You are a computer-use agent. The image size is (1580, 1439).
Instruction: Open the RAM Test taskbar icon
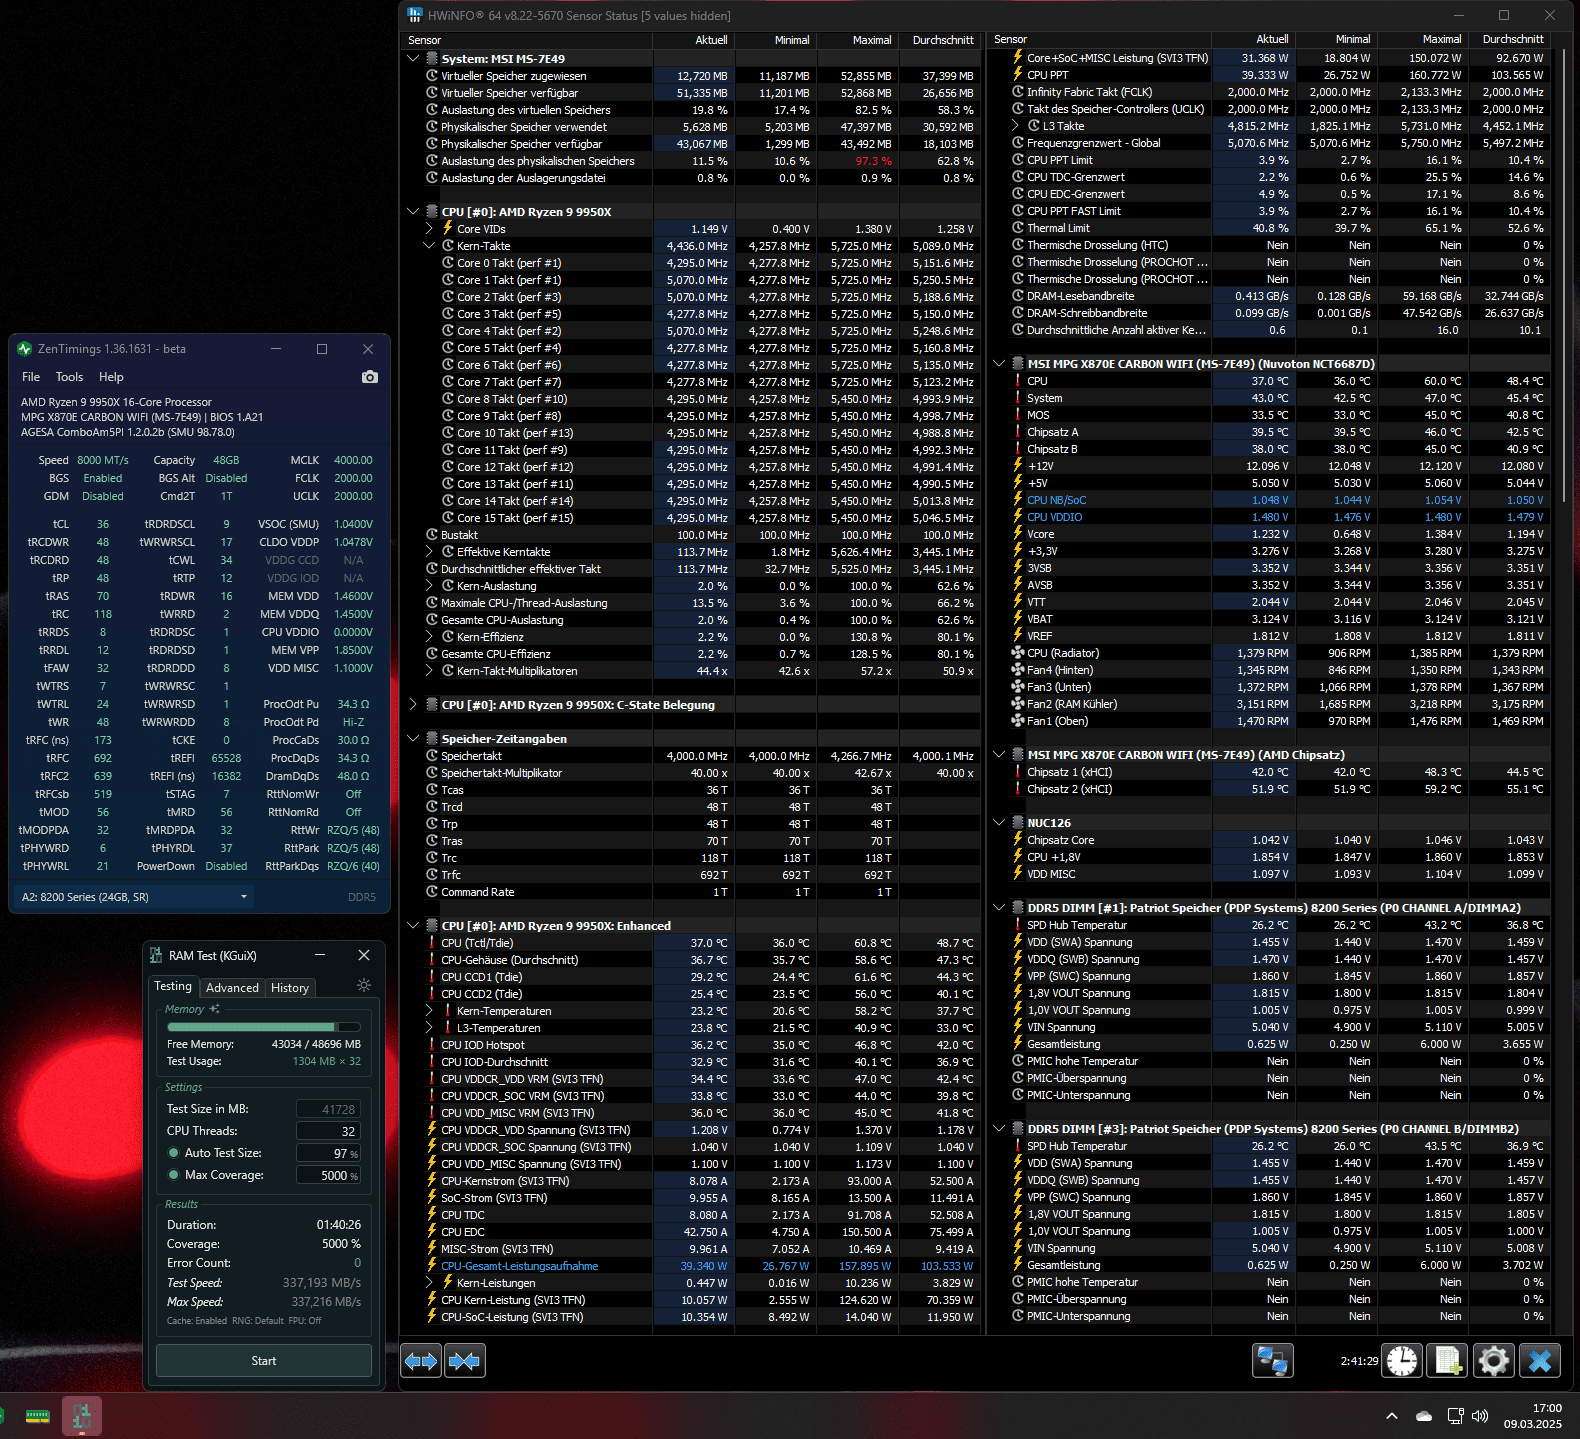(82, 1416)
